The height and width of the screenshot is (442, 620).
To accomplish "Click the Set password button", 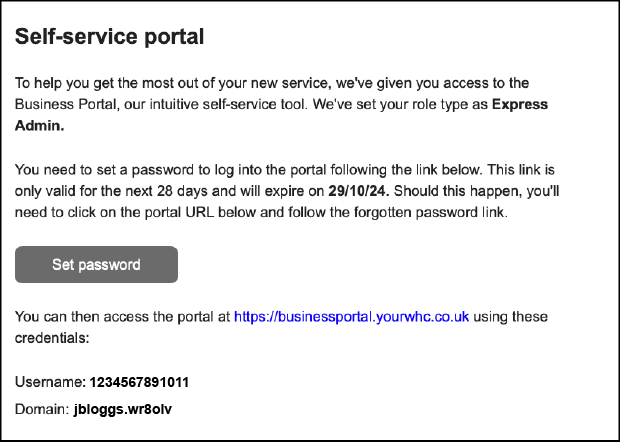I will point(96,264).
